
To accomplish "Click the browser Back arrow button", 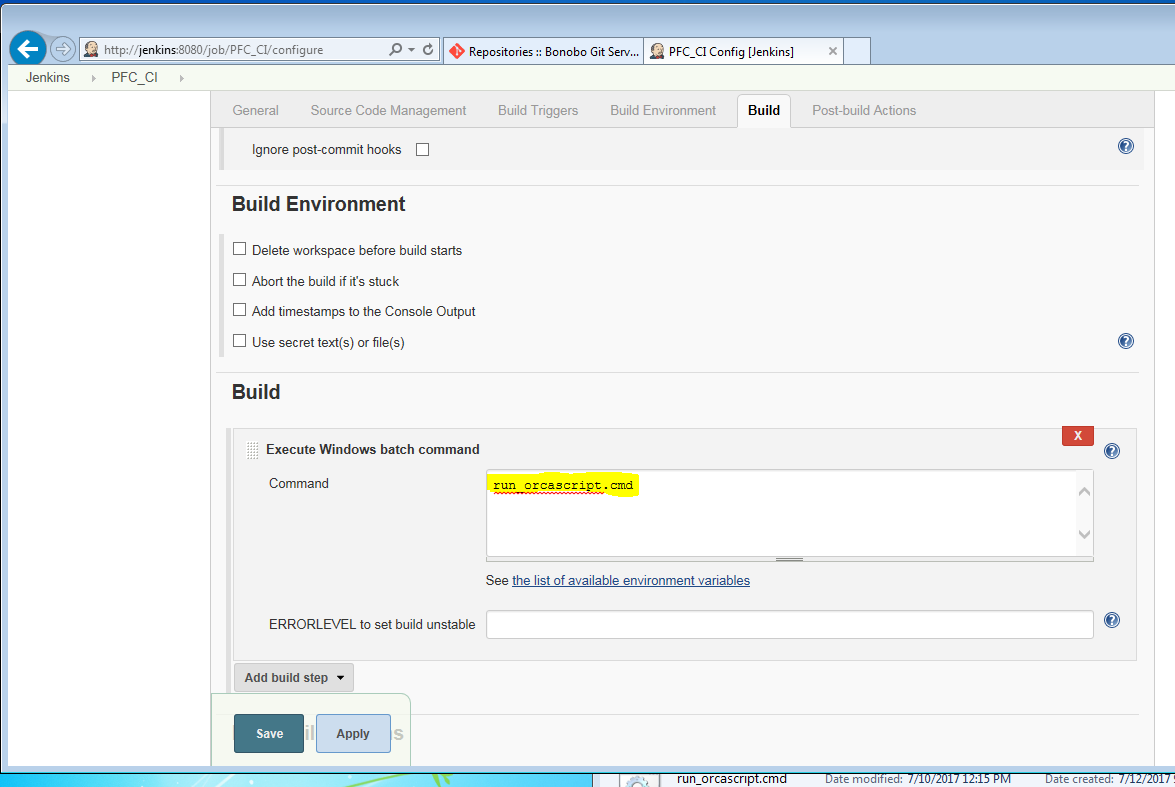I will (x=28, y=49).
